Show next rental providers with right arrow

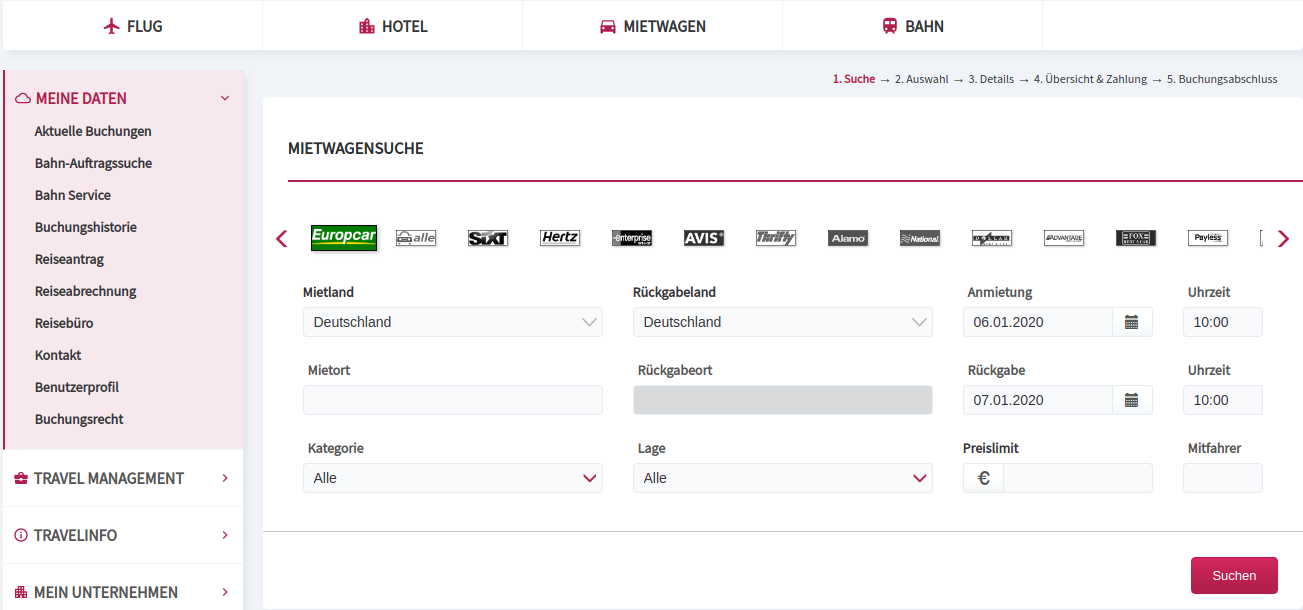(1284, 239)
